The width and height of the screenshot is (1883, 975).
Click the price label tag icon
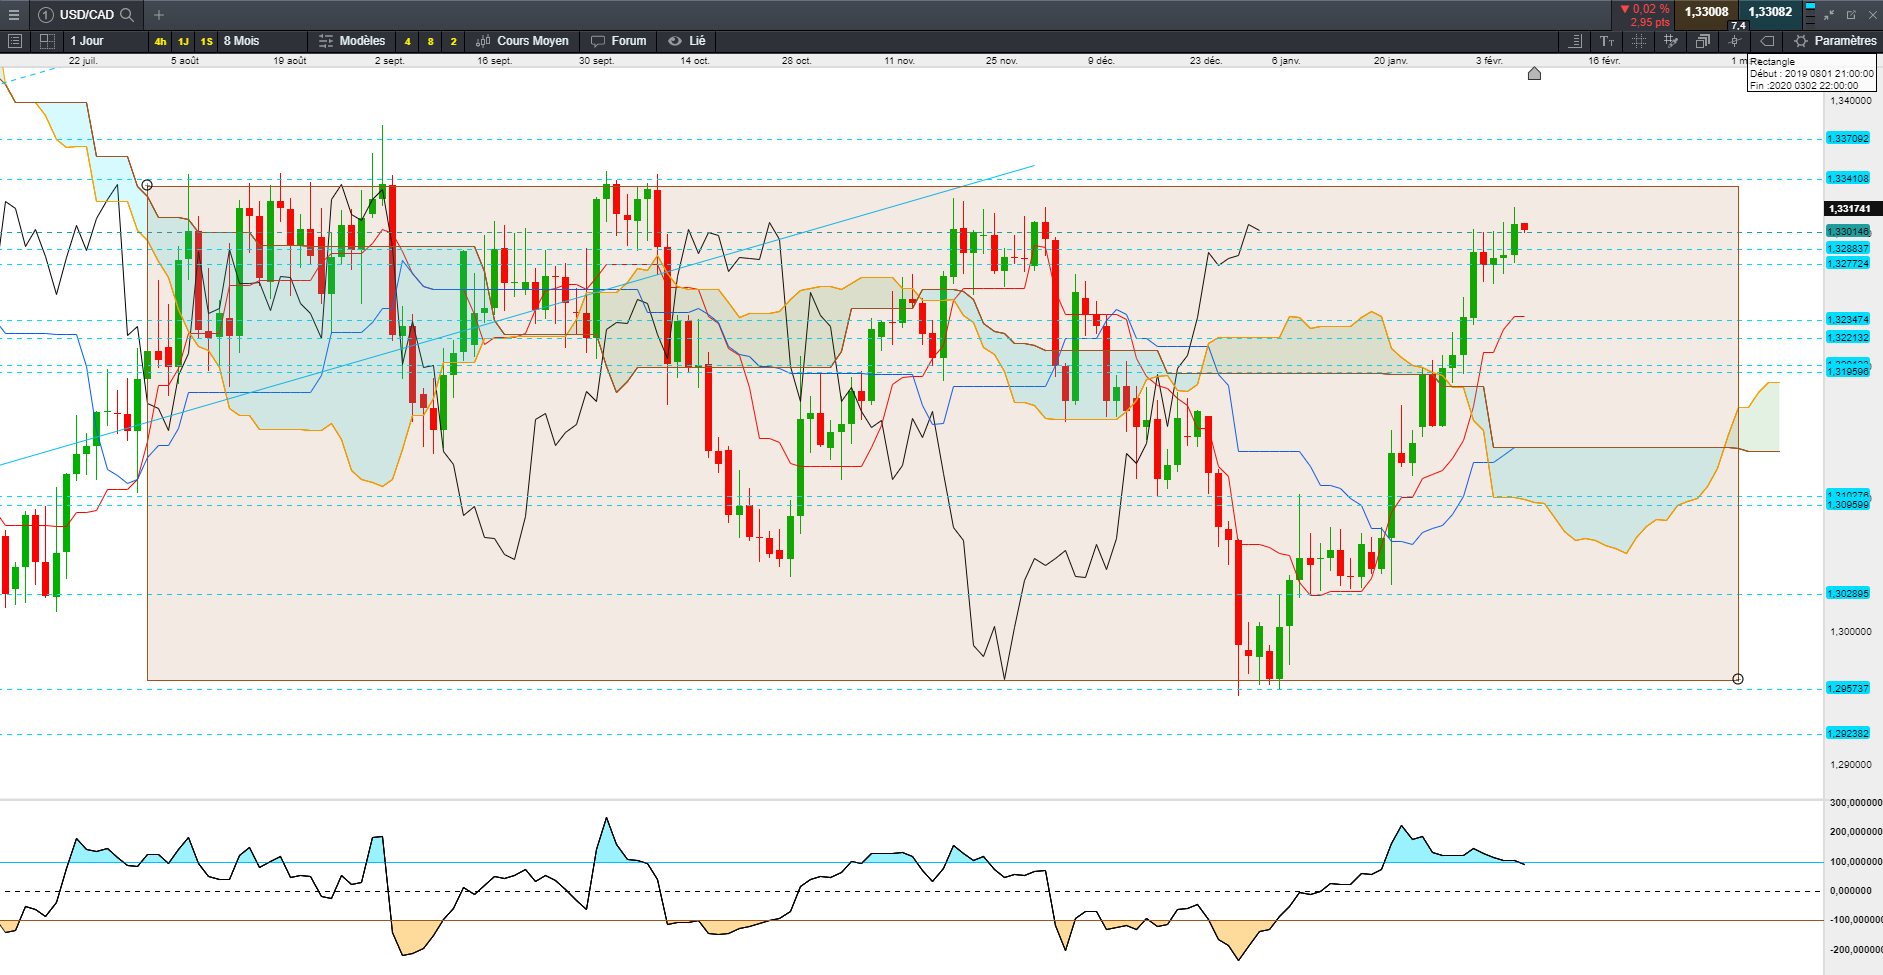pos(1767,41)
